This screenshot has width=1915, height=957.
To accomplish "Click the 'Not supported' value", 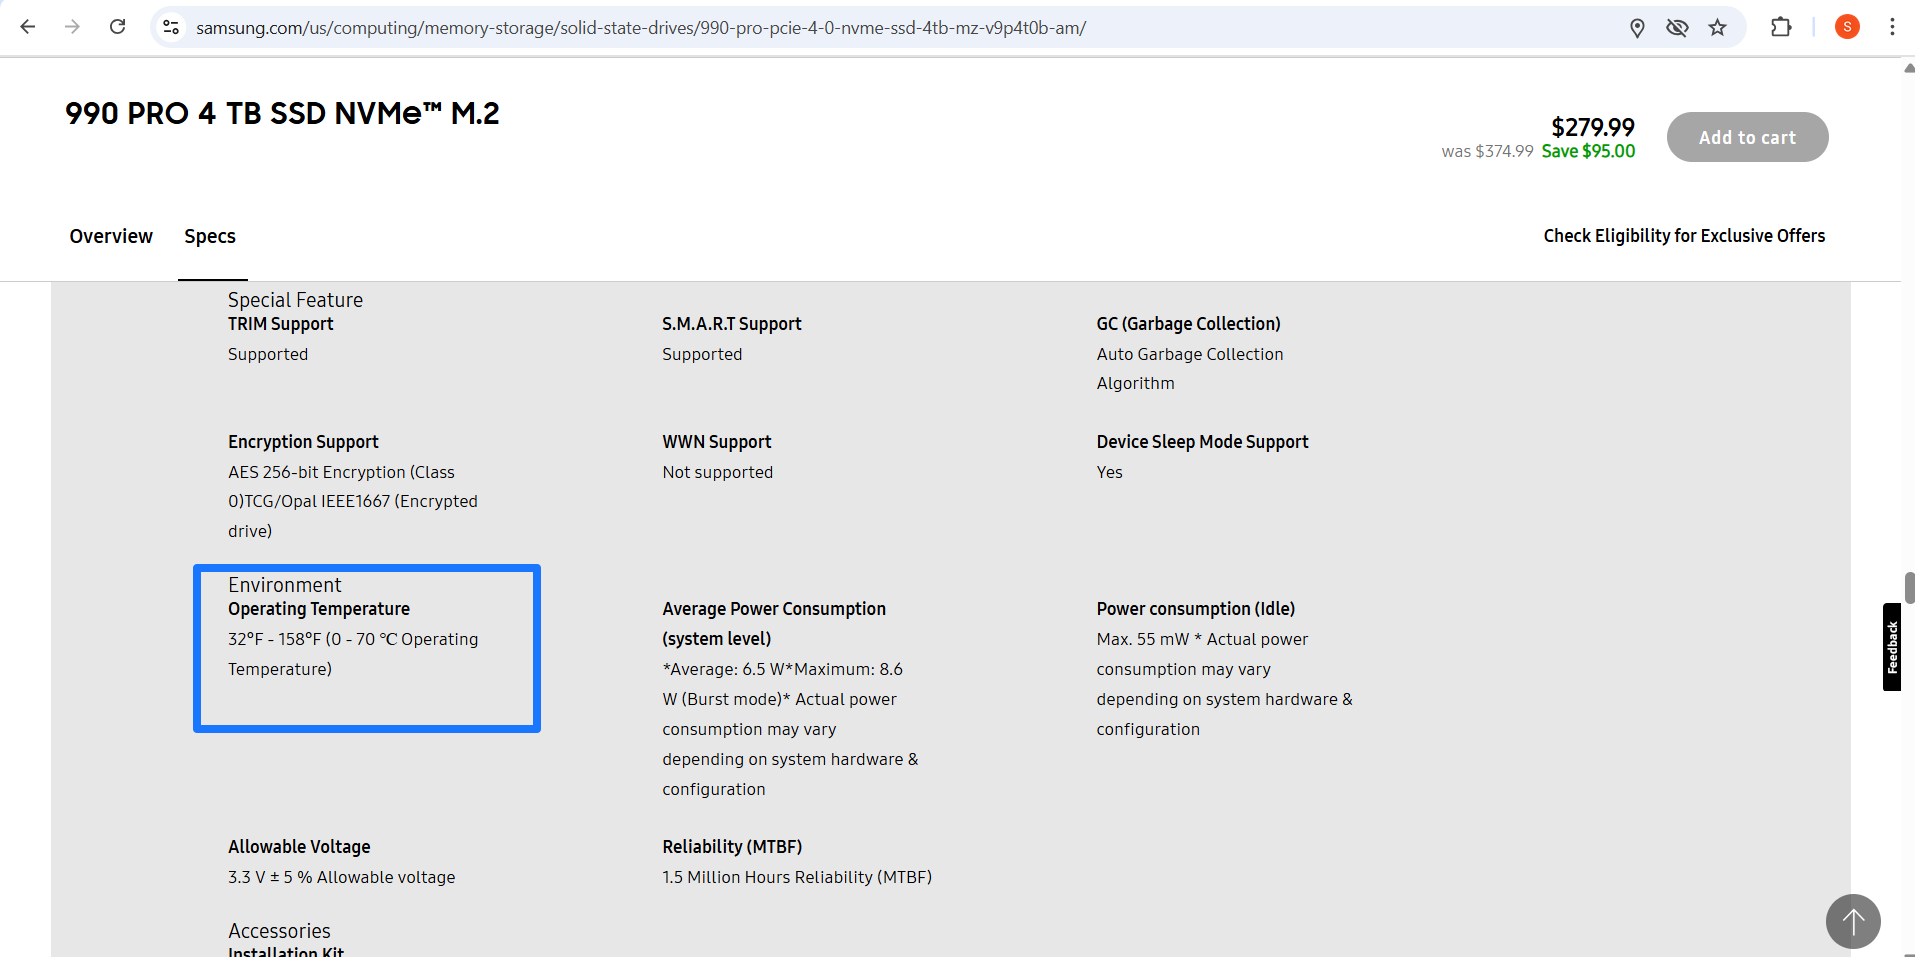I will (717, 472).
